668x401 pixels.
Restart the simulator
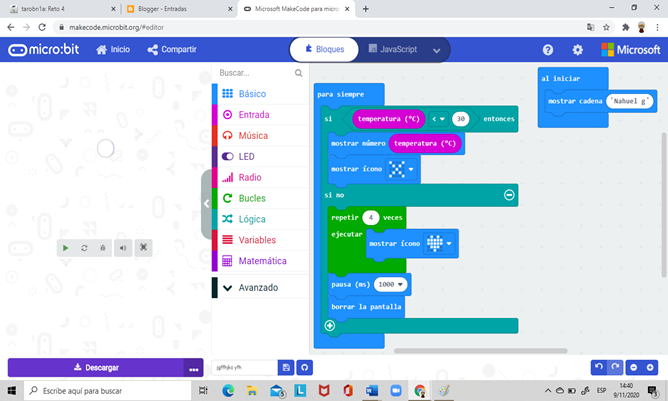pos(84,248)
